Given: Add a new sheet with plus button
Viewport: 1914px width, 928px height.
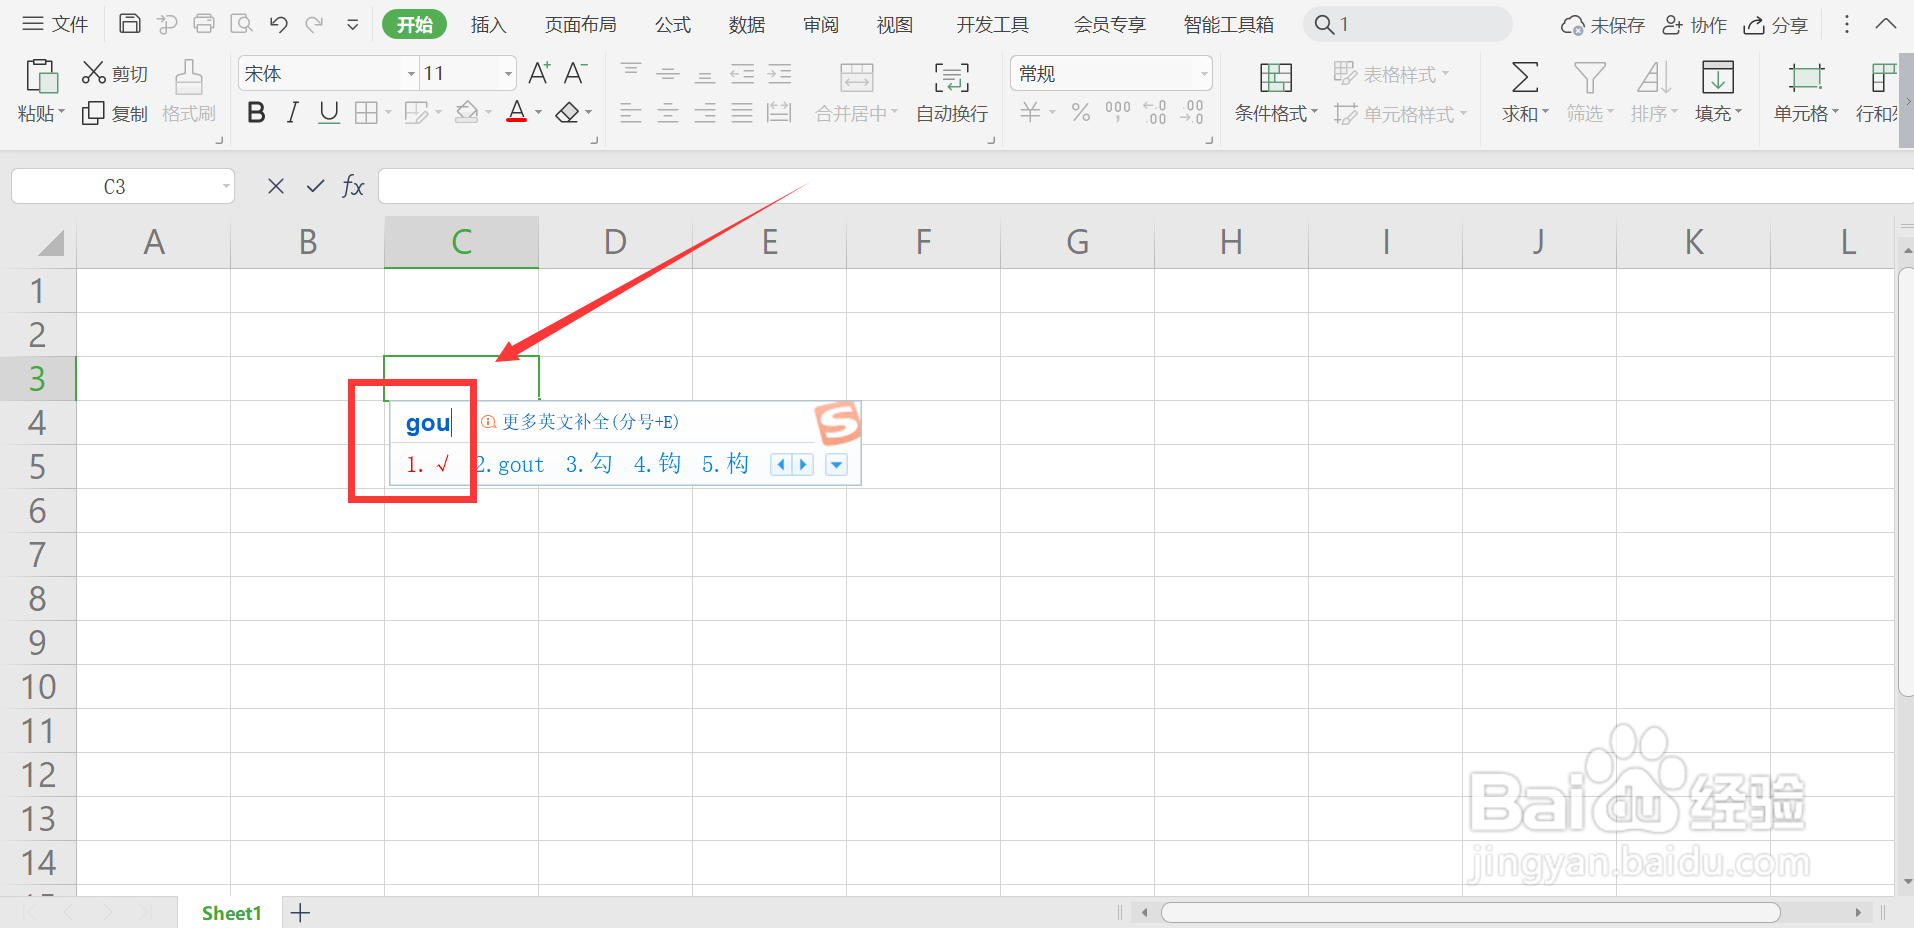Looking at the screenshot, I should click(300, 912).
